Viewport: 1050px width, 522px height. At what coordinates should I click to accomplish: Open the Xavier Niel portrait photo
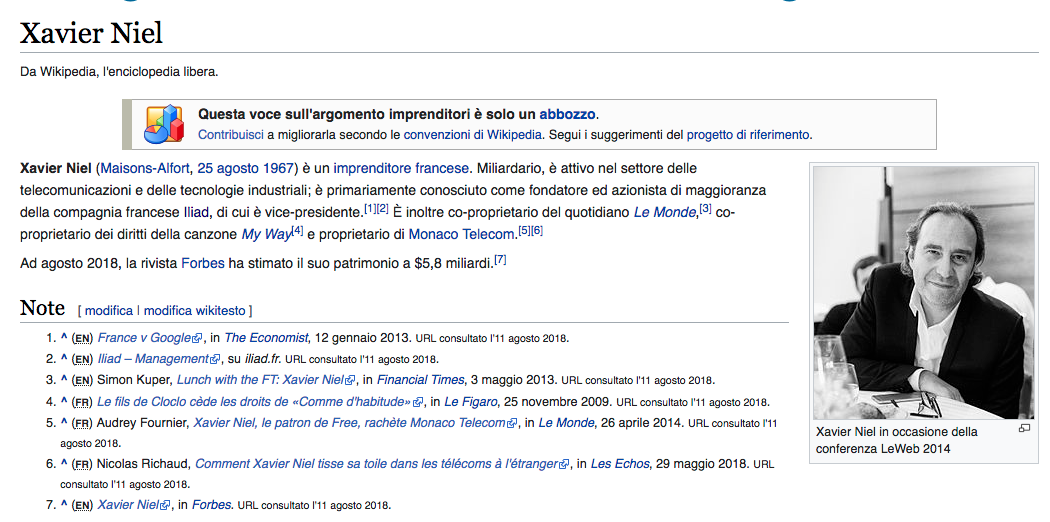(923, 292)
